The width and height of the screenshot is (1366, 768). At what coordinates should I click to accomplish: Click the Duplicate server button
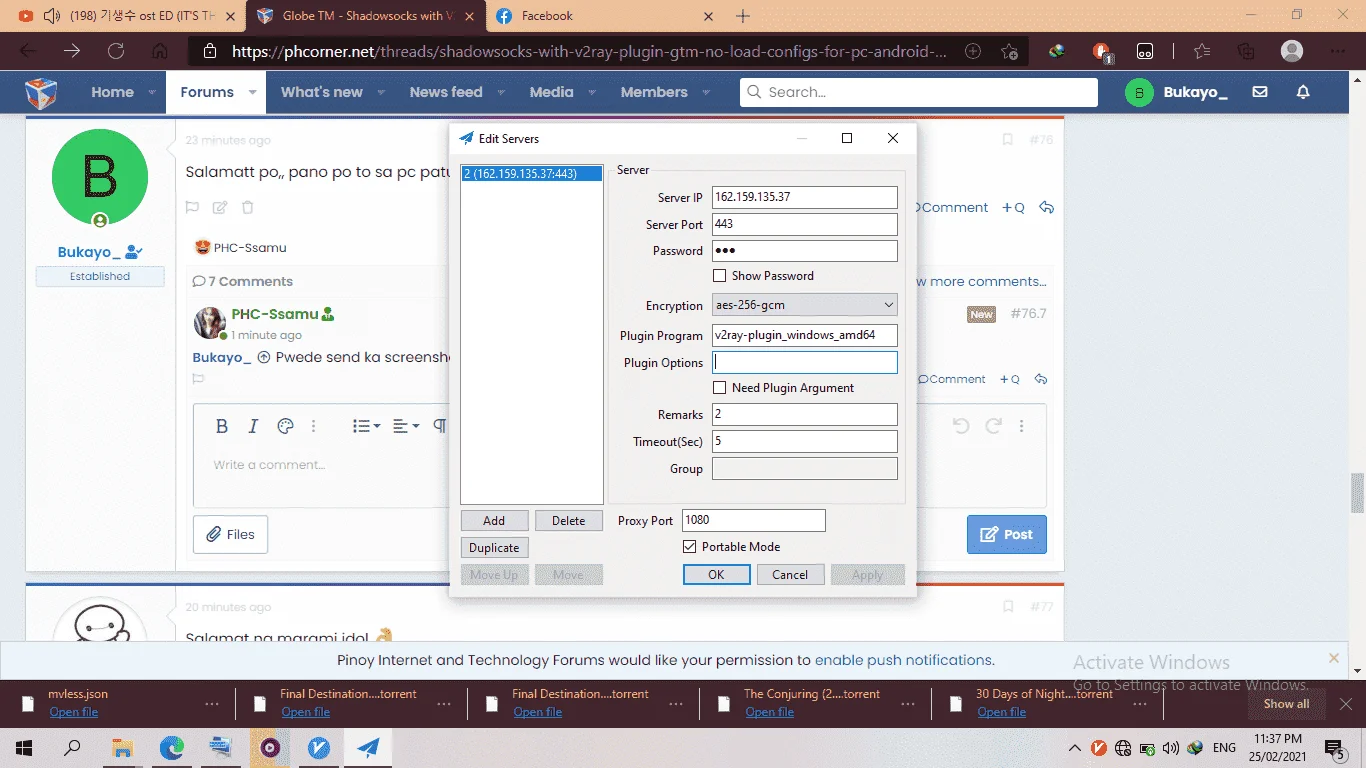point(494,548)
